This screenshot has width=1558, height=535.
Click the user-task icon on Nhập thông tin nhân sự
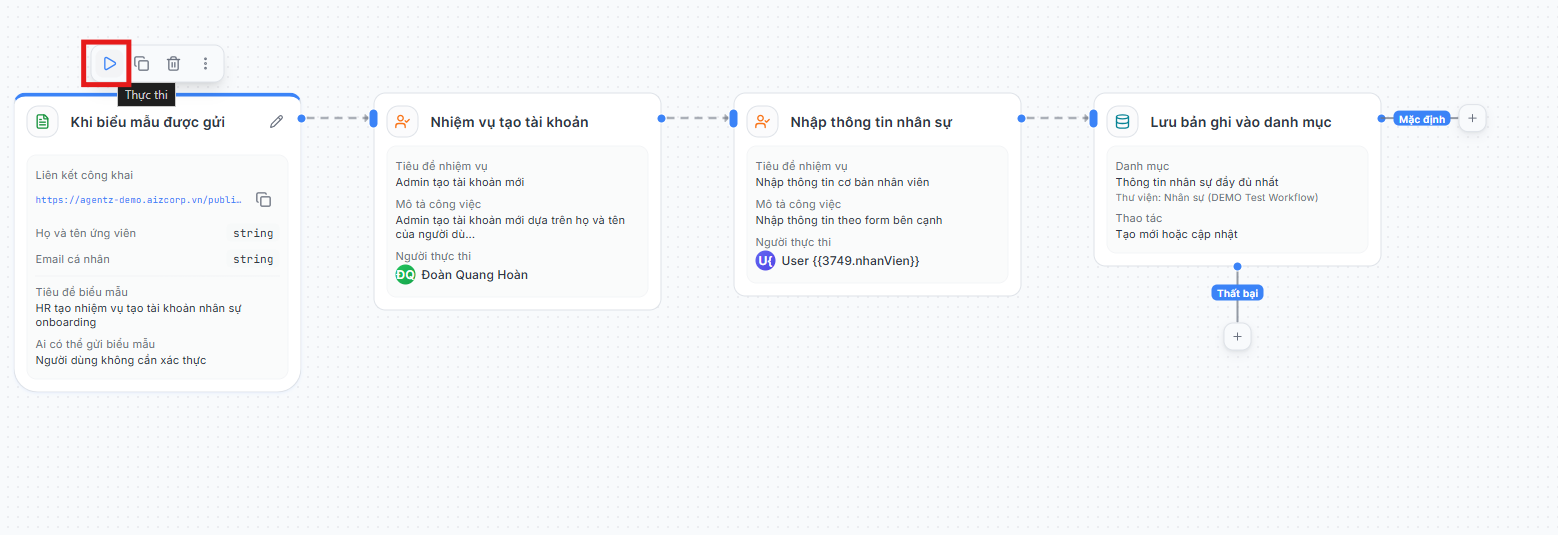[762, 121]
